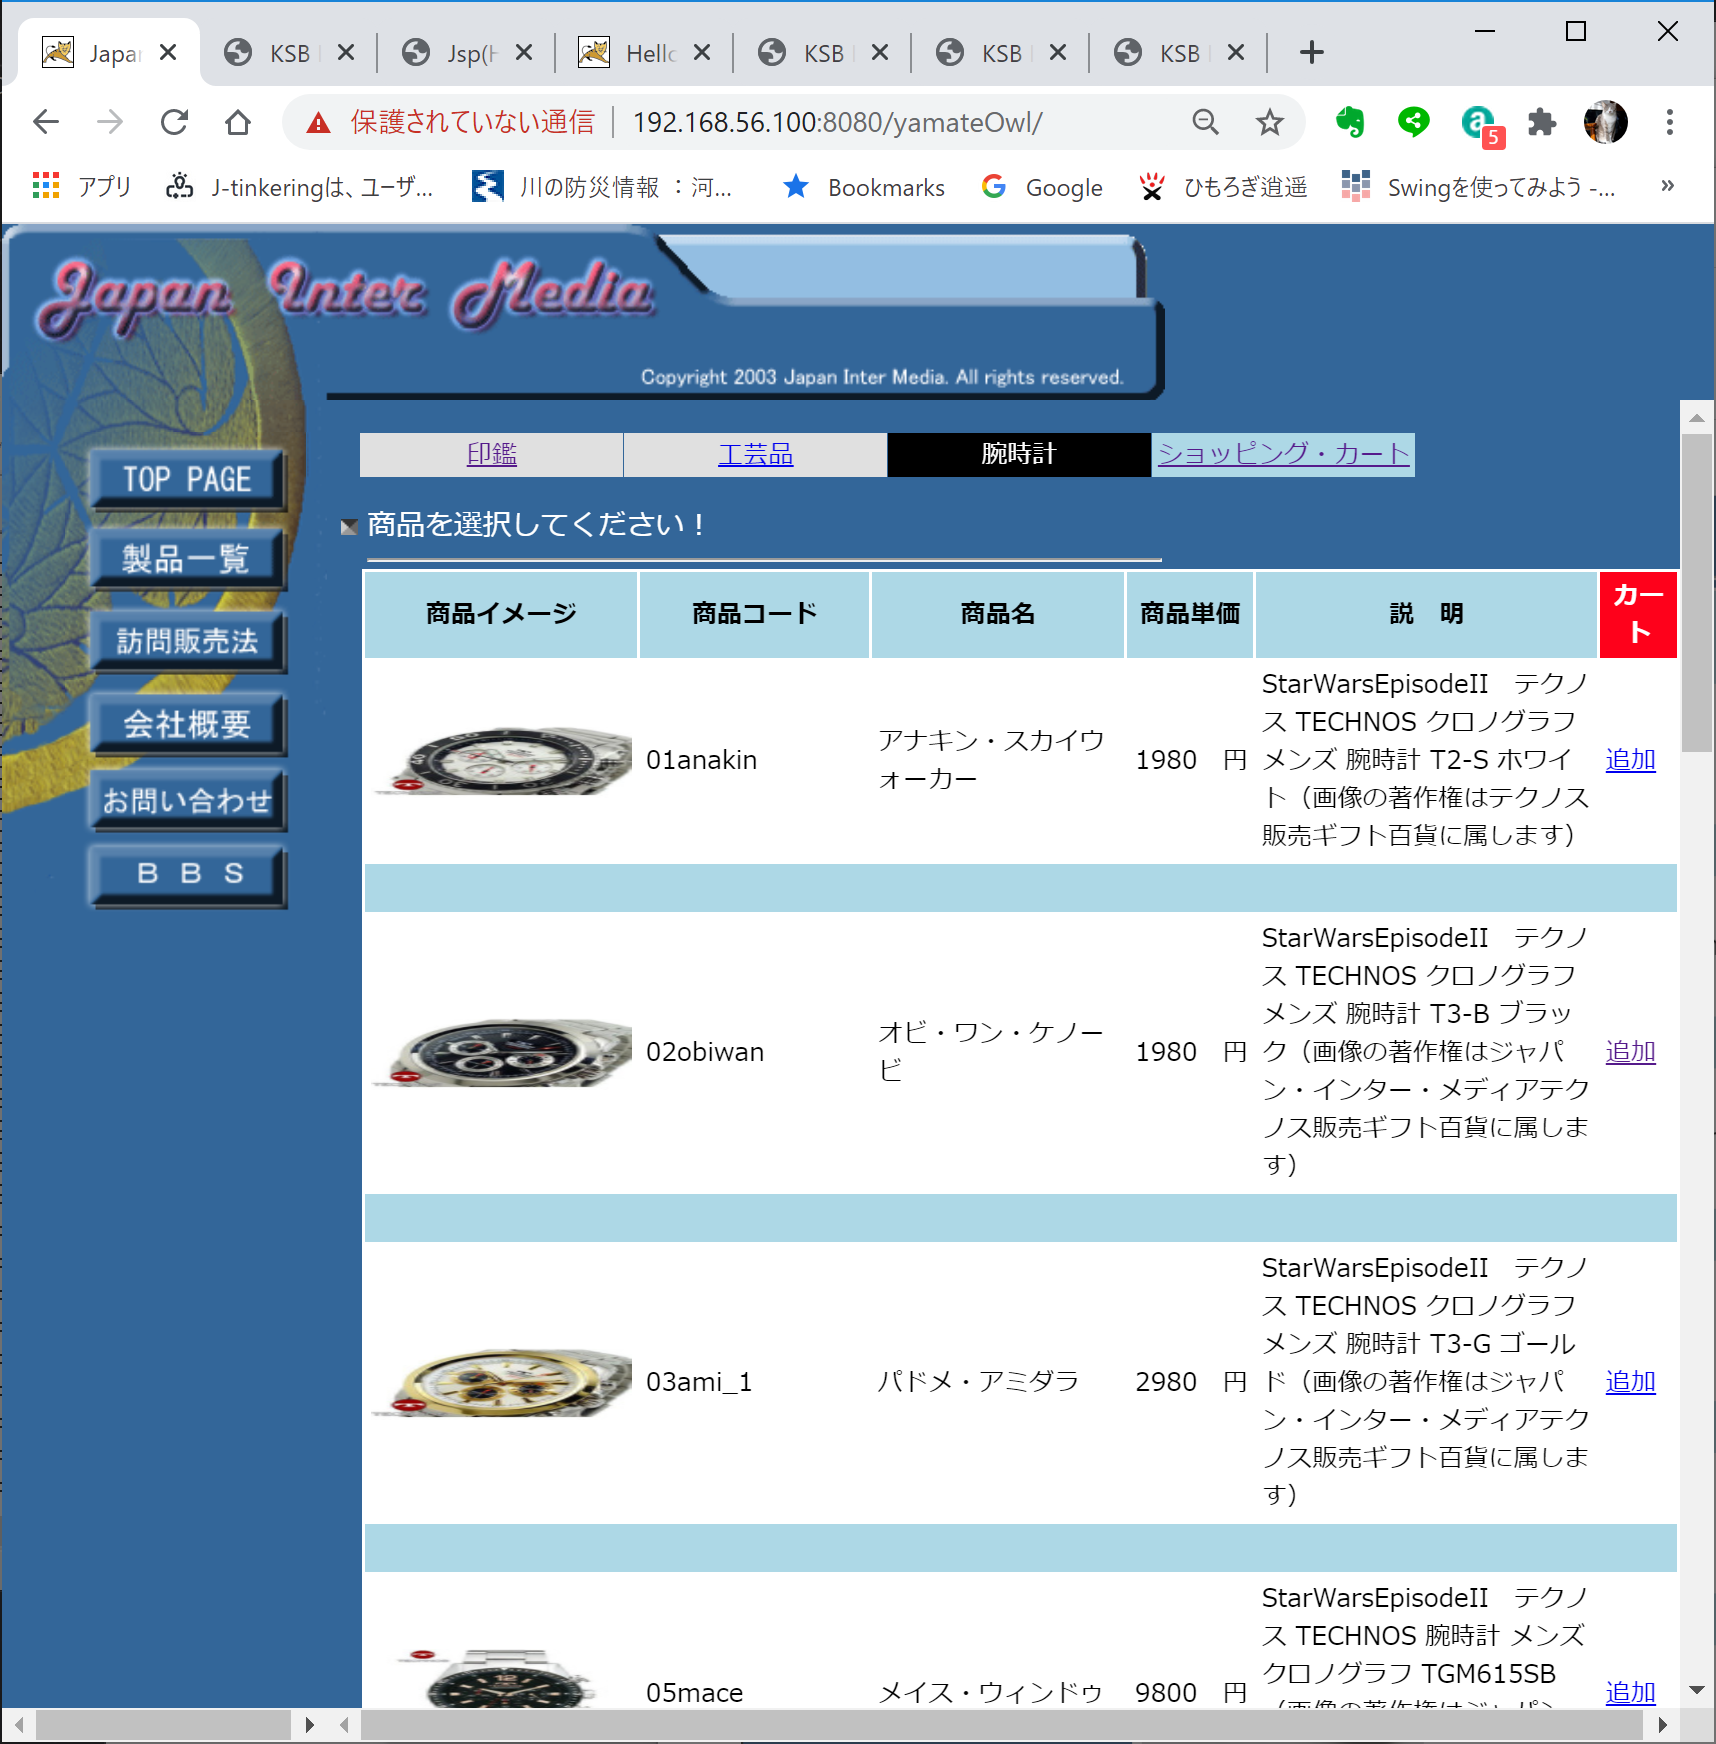Click the browser forward arrow
The image size is (1716, 1744).
click(x=110, y=122)
